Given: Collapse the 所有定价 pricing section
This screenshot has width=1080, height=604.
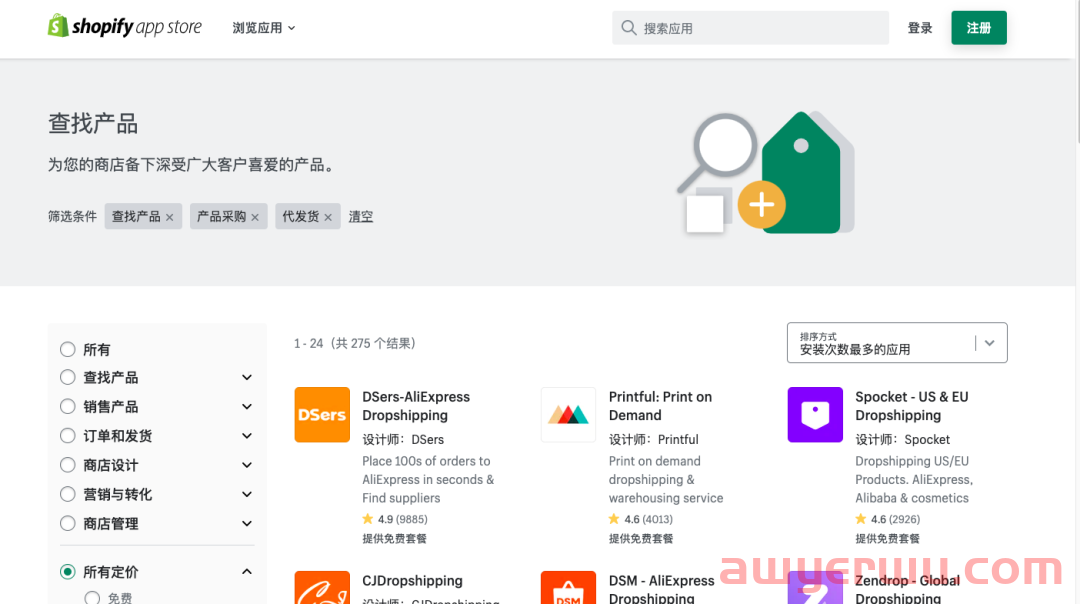Looking at the screenshot, I should (x=247, y=572).
